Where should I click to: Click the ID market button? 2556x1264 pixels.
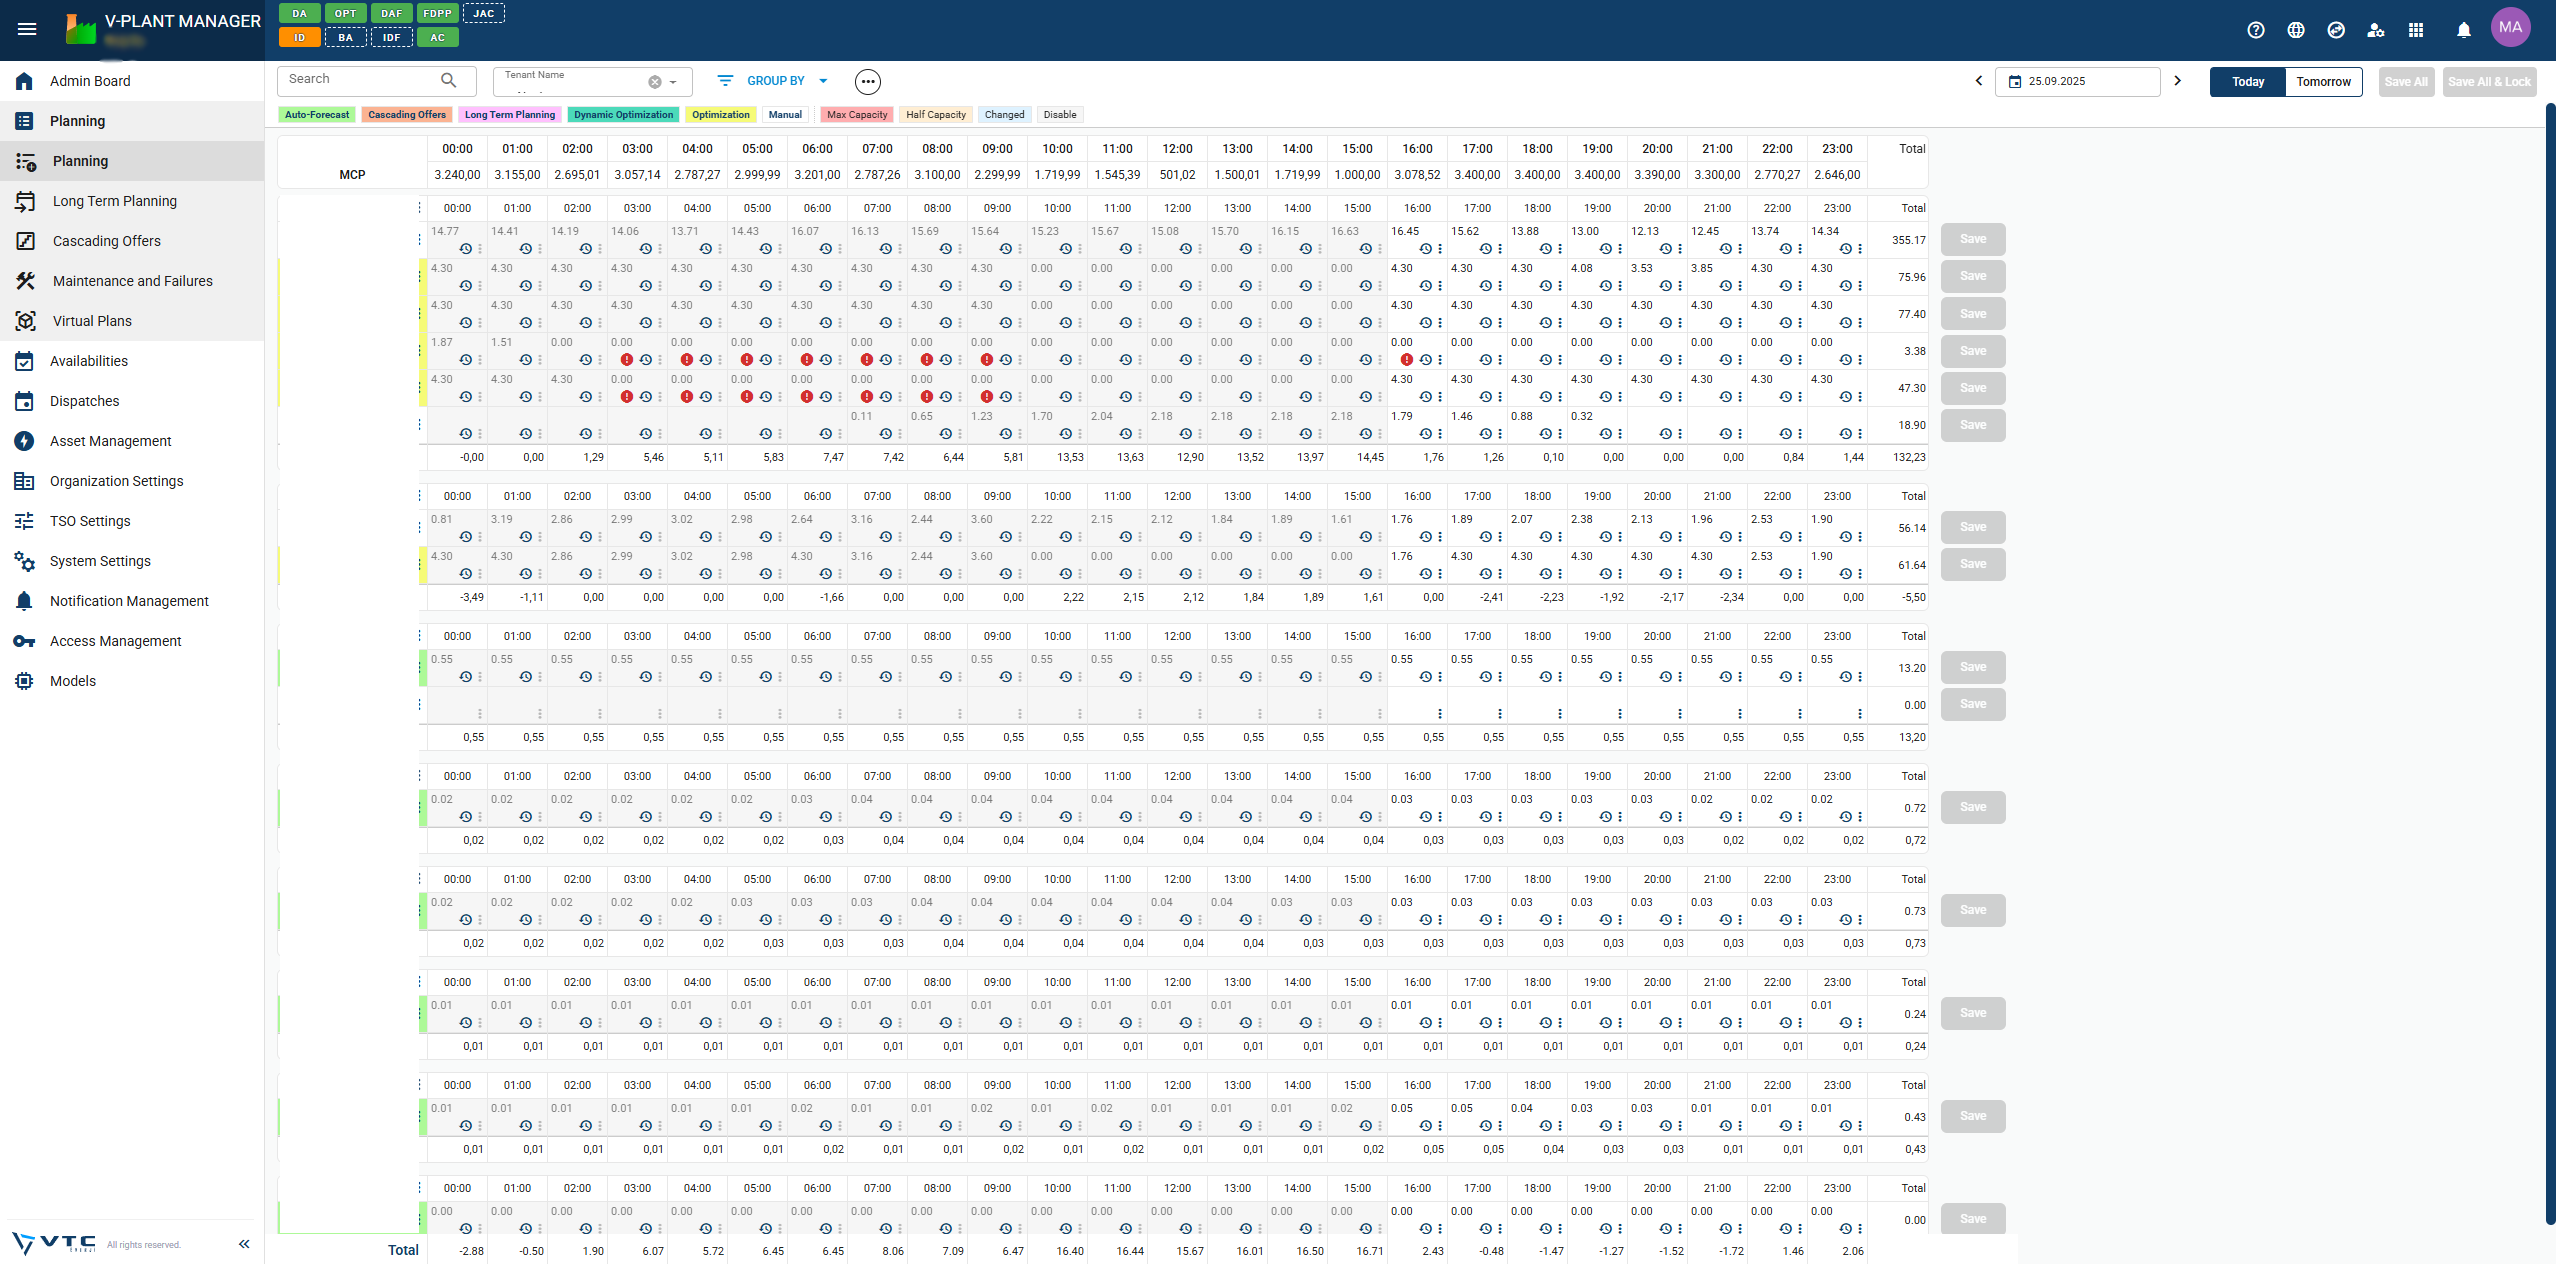point(299,38)
